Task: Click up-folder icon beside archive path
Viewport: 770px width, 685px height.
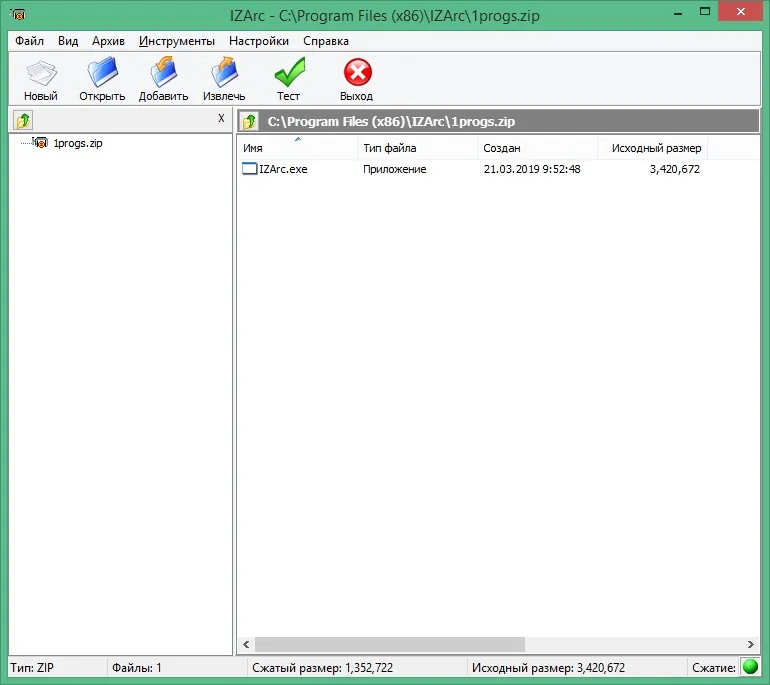Action: pos(249,121)
